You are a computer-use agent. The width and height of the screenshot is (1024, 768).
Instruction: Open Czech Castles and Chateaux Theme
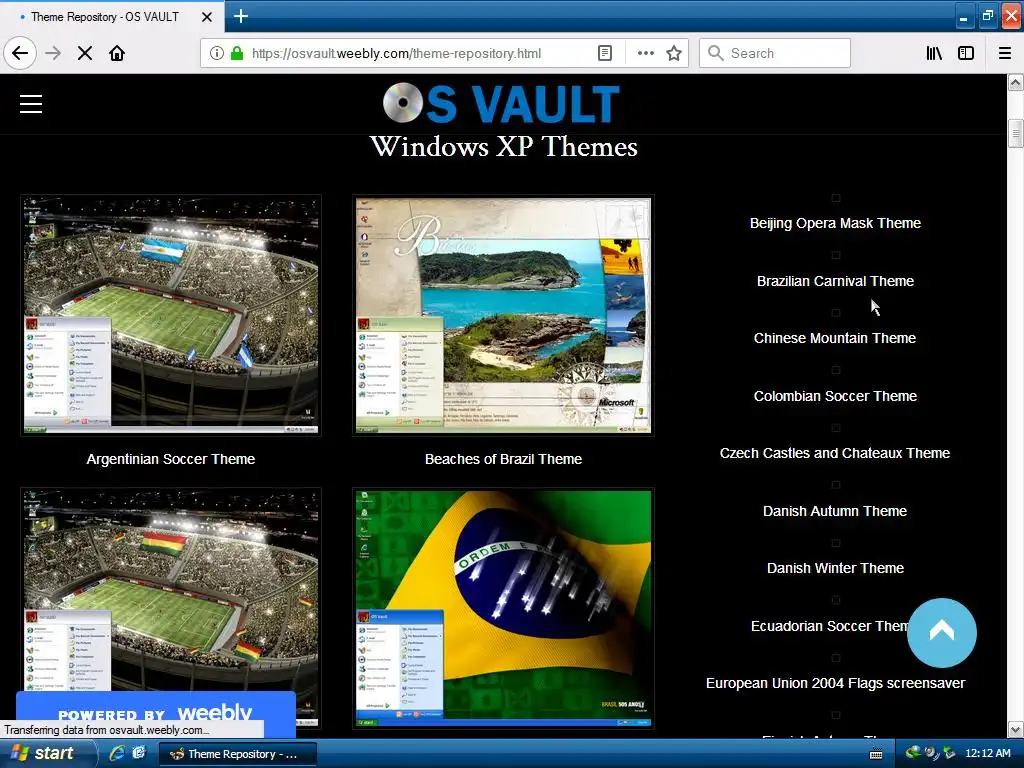(835, 453)
